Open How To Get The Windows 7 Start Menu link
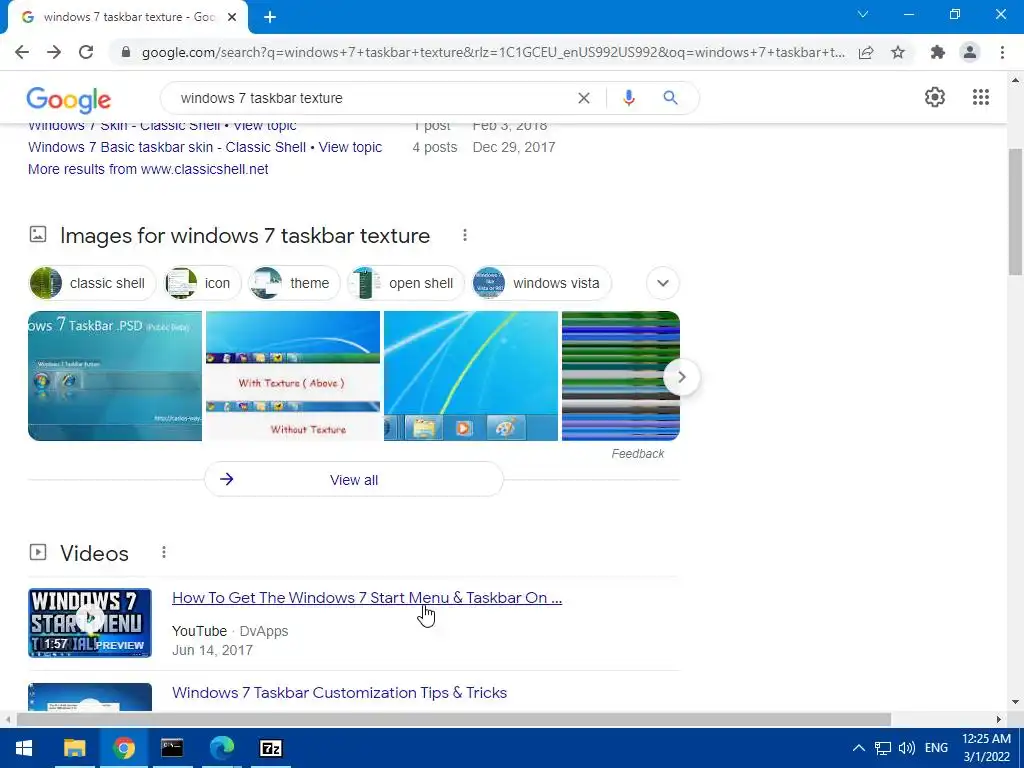Image resolution: width=1024 pixels, height=768 pixels. [x=367, y=598]
